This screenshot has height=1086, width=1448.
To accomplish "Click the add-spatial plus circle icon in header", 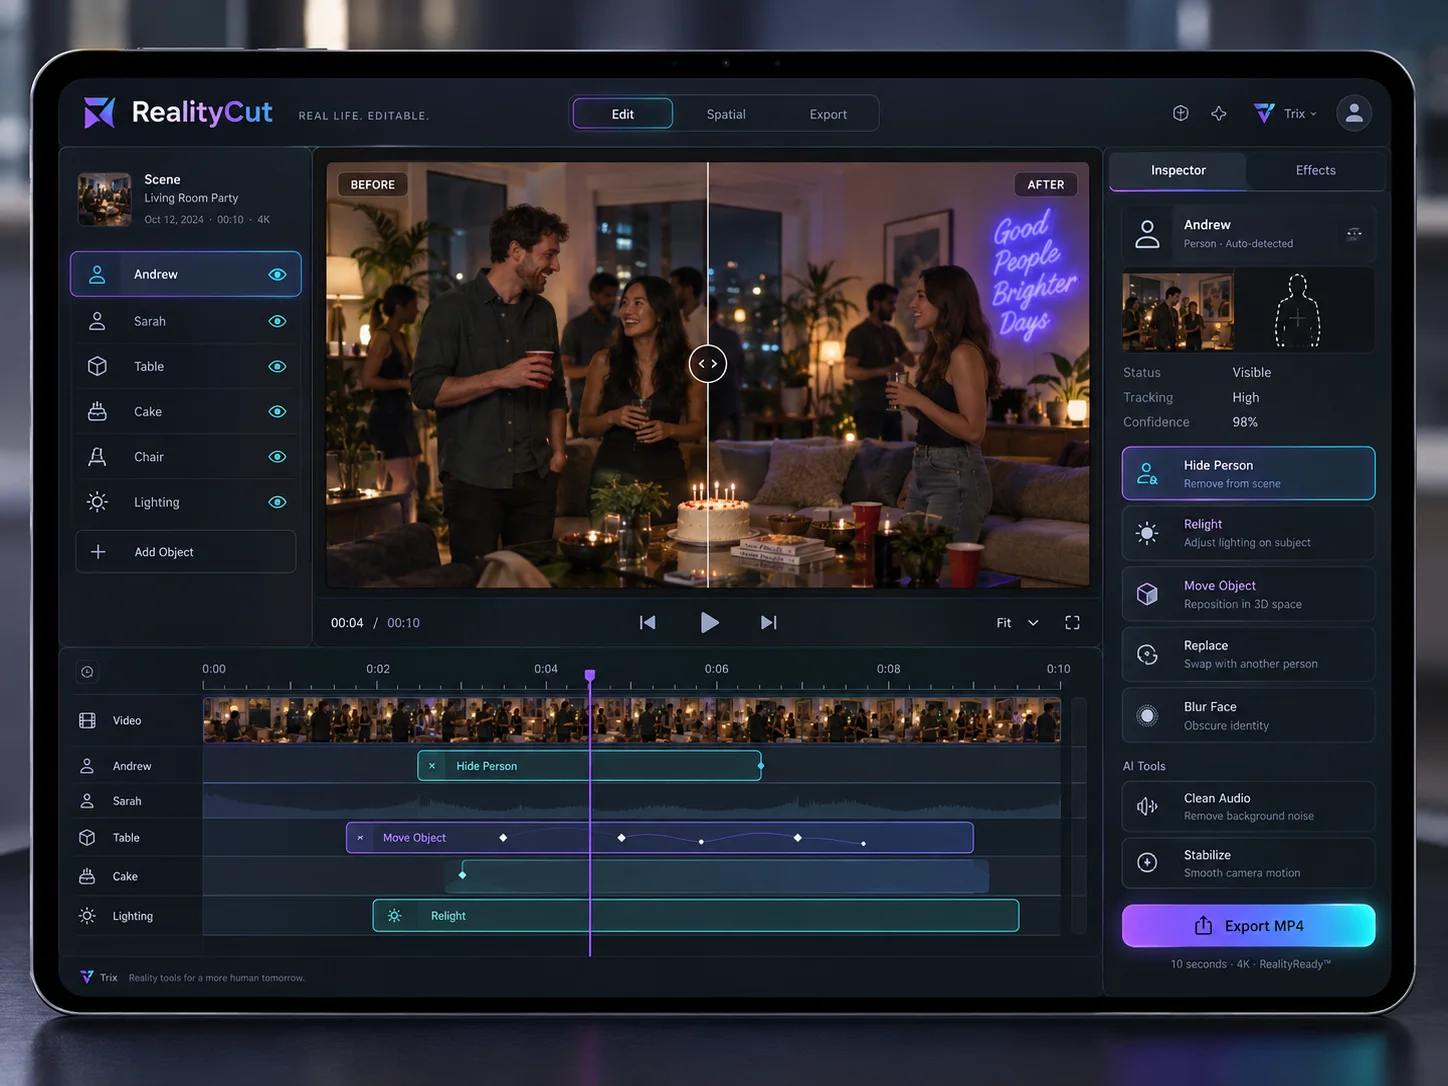I will coord(1181,113).
